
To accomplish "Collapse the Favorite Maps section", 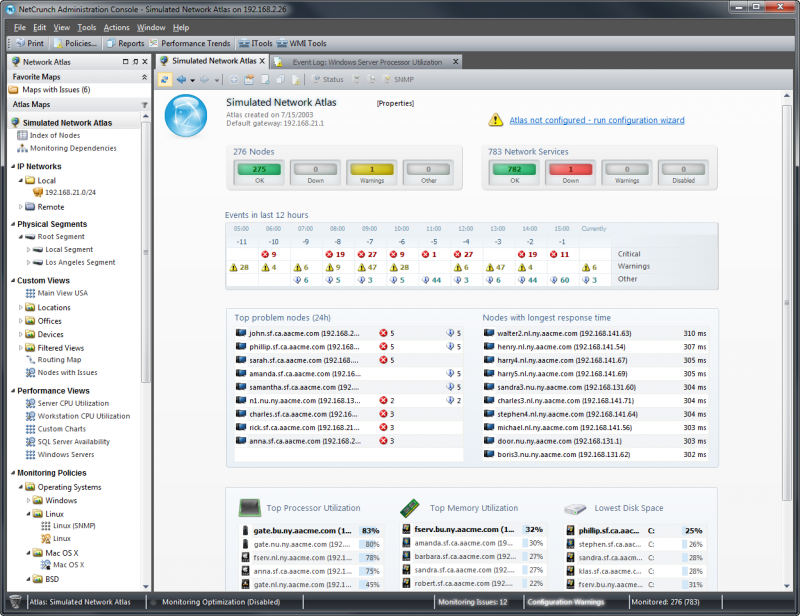I will [144, 77].
